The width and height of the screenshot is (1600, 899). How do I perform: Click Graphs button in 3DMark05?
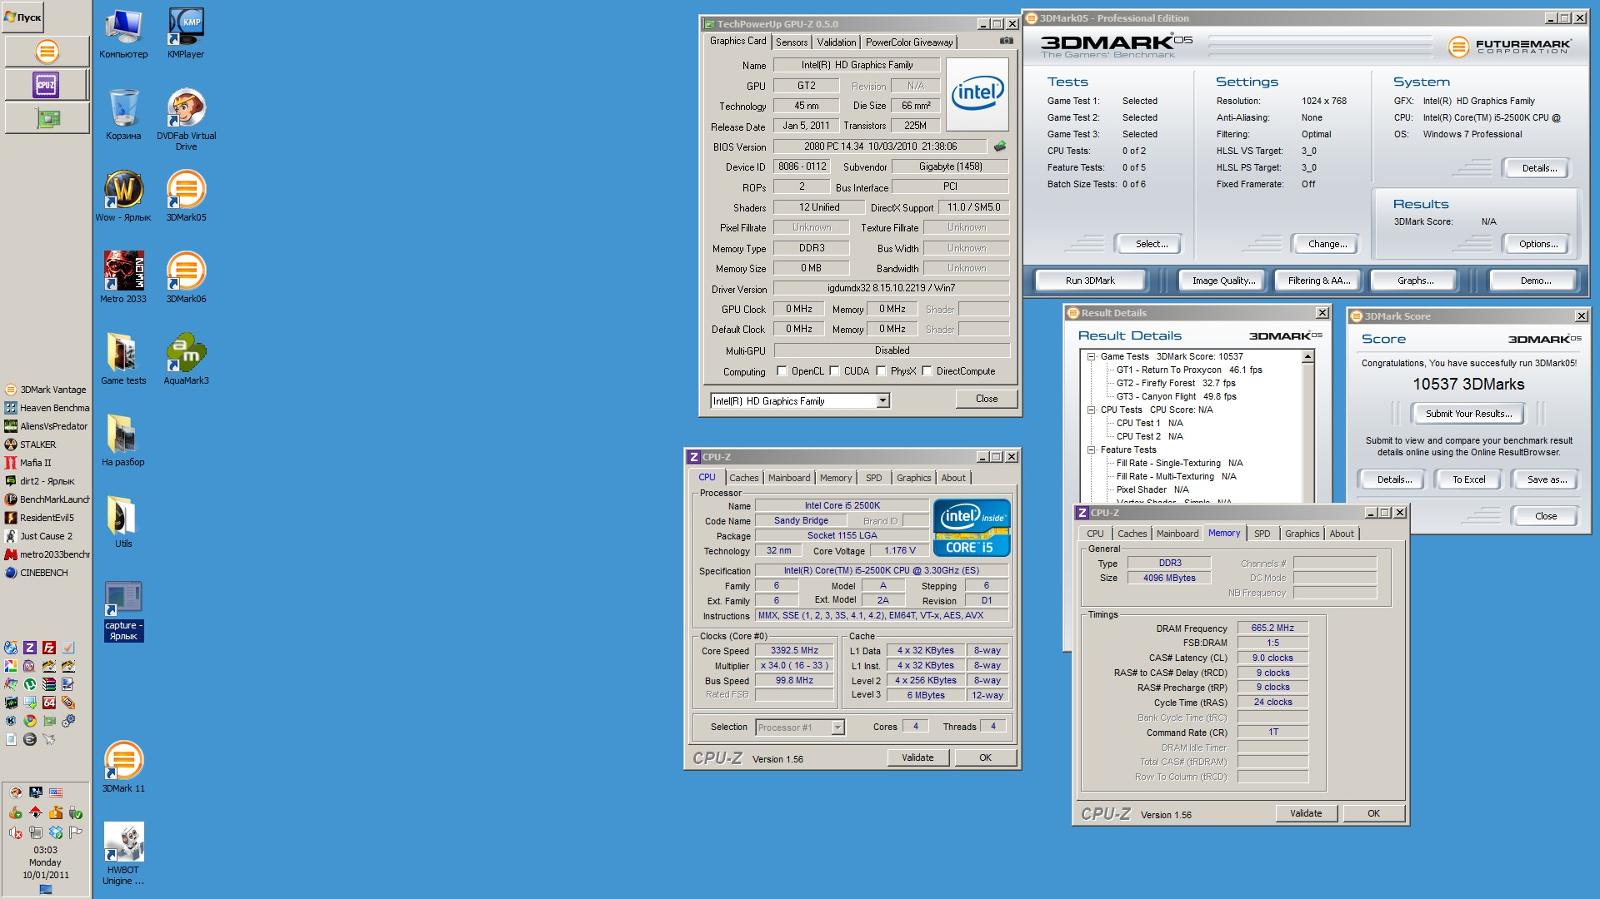(1415, 281)
